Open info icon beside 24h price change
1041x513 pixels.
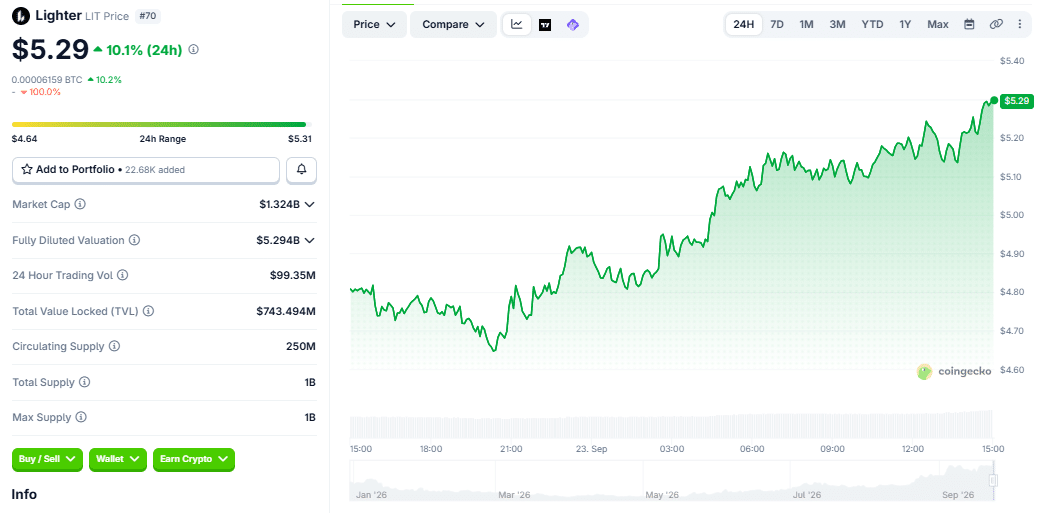coord(194,49)
